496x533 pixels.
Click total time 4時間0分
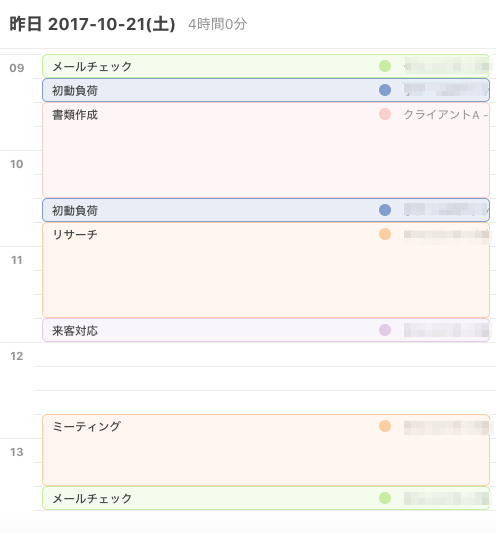coord(218,24)
